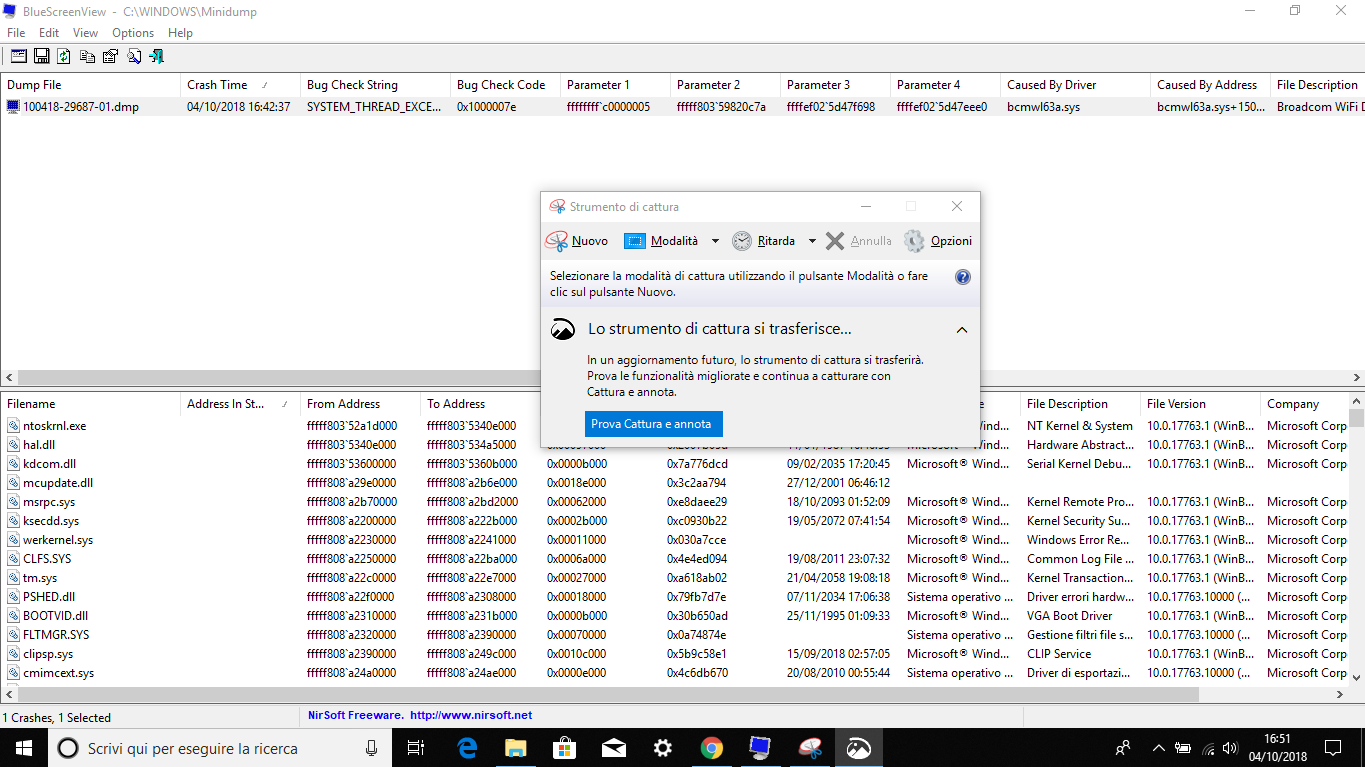Screen dimensions: 1365x767
Task: Click the From Address column header
Action: [360, 404]
